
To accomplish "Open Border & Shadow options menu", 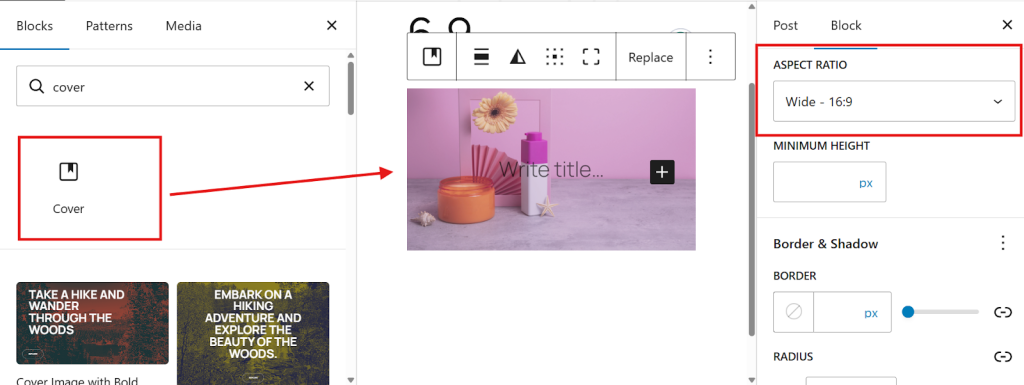I will pyautogui.click(x=1003, y=243).
